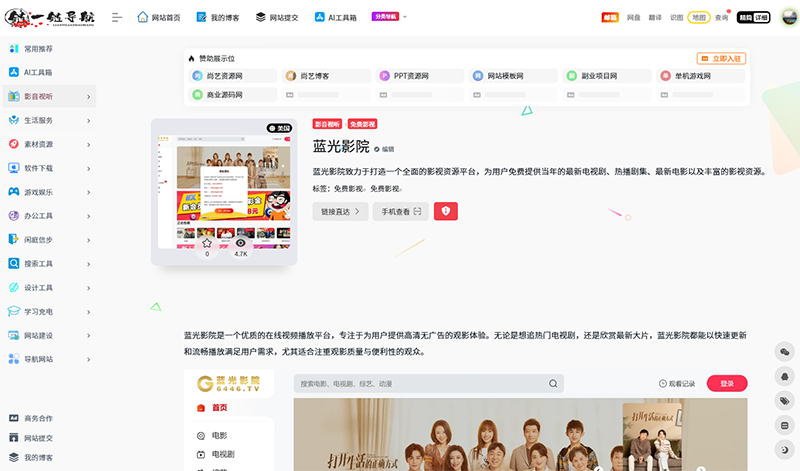Toggle the 精简/详细 display mode switch
Screen dimensions: 800x471
(x=754, y=17)
